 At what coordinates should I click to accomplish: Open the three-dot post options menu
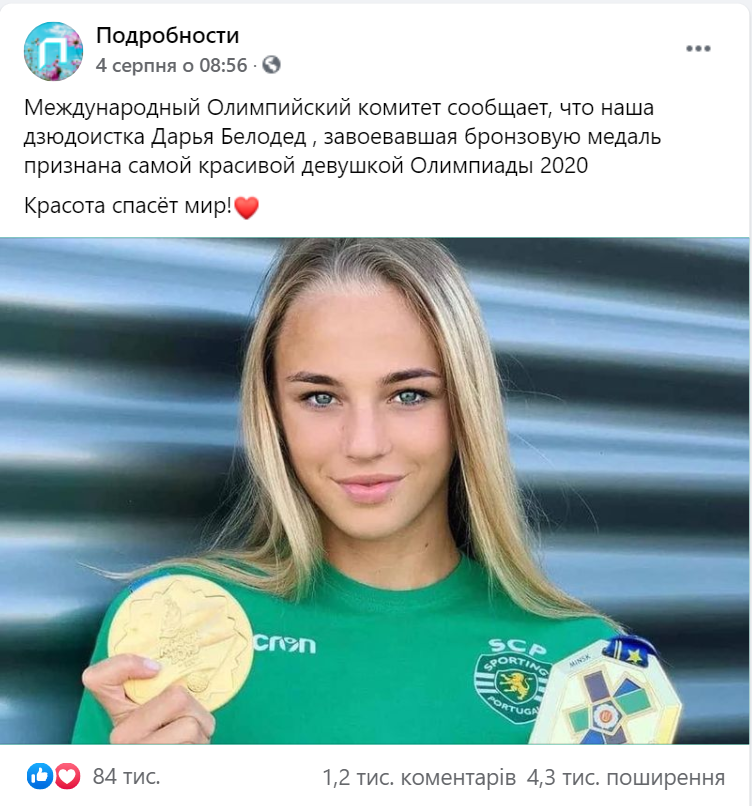tap(698, 49)
